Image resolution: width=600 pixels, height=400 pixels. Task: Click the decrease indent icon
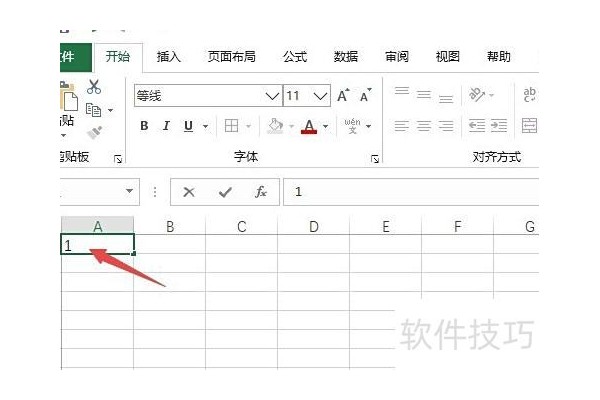click(477, 126)
